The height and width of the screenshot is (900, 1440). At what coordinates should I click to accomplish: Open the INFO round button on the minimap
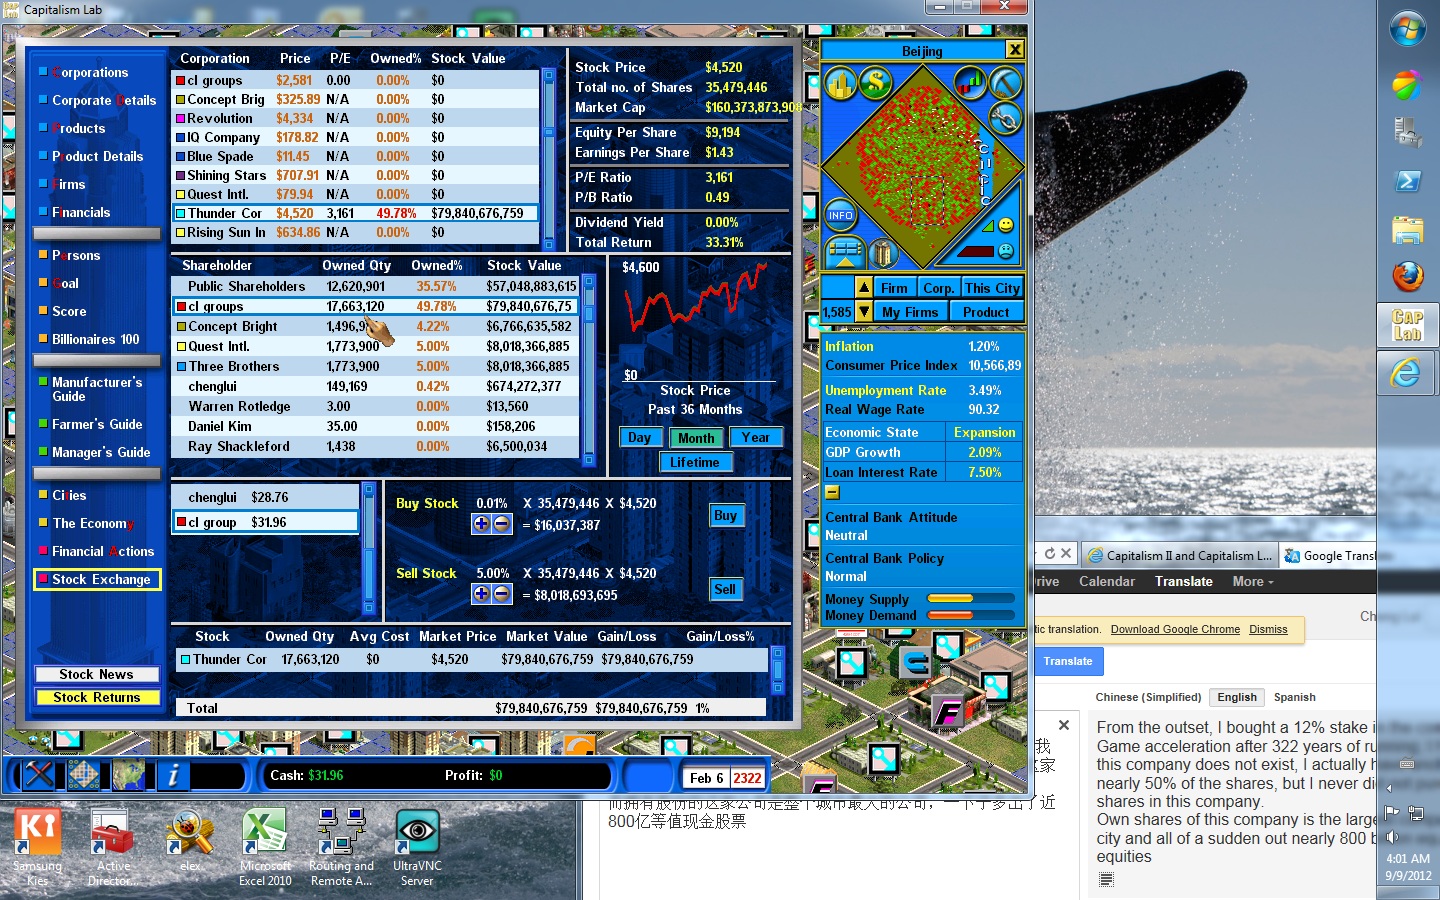[x=841, y=215]
